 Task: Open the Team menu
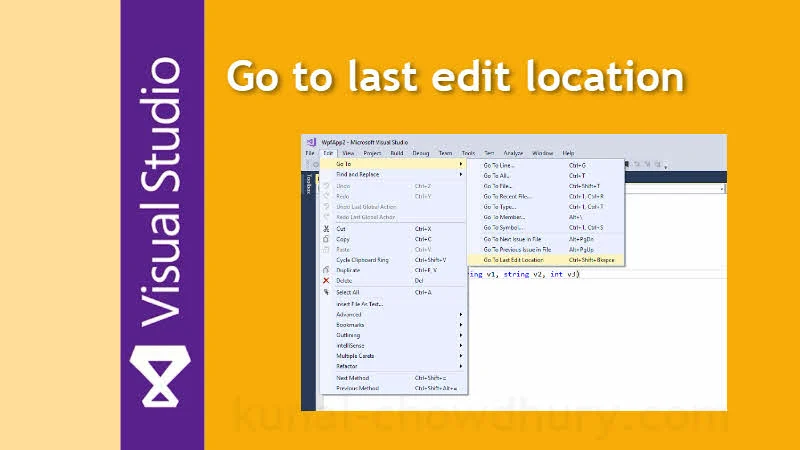pyautogui.click(x=445, y=153)
